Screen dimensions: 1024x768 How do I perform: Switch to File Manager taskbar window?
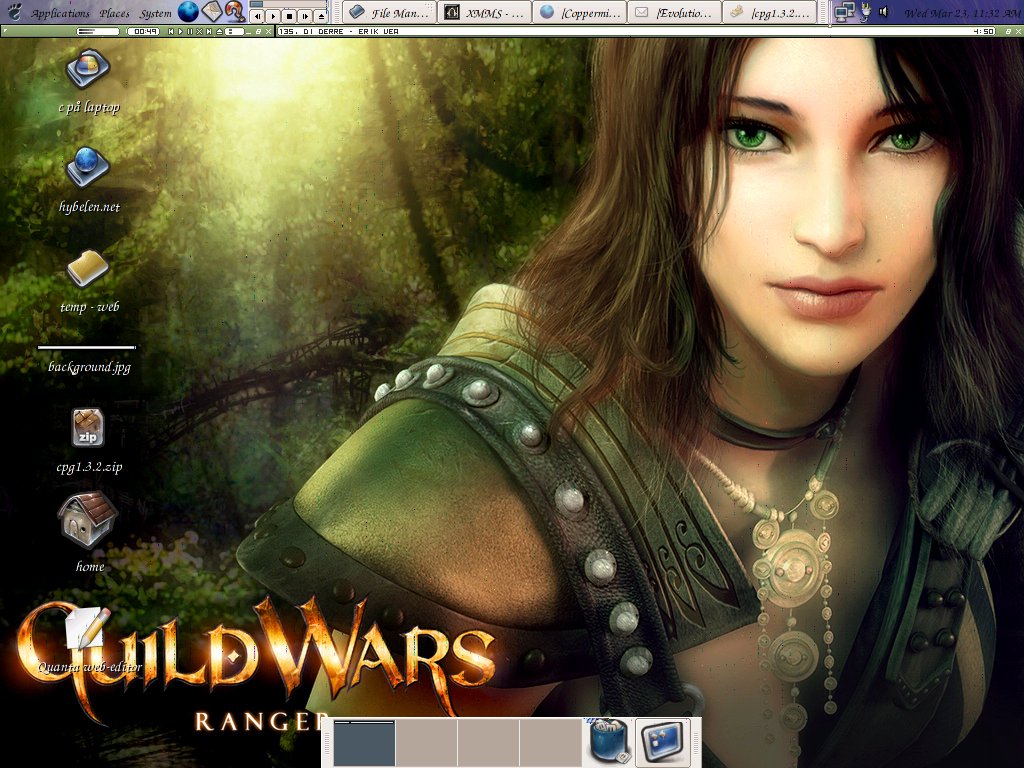pyautogui.click(x=389, y=12)
